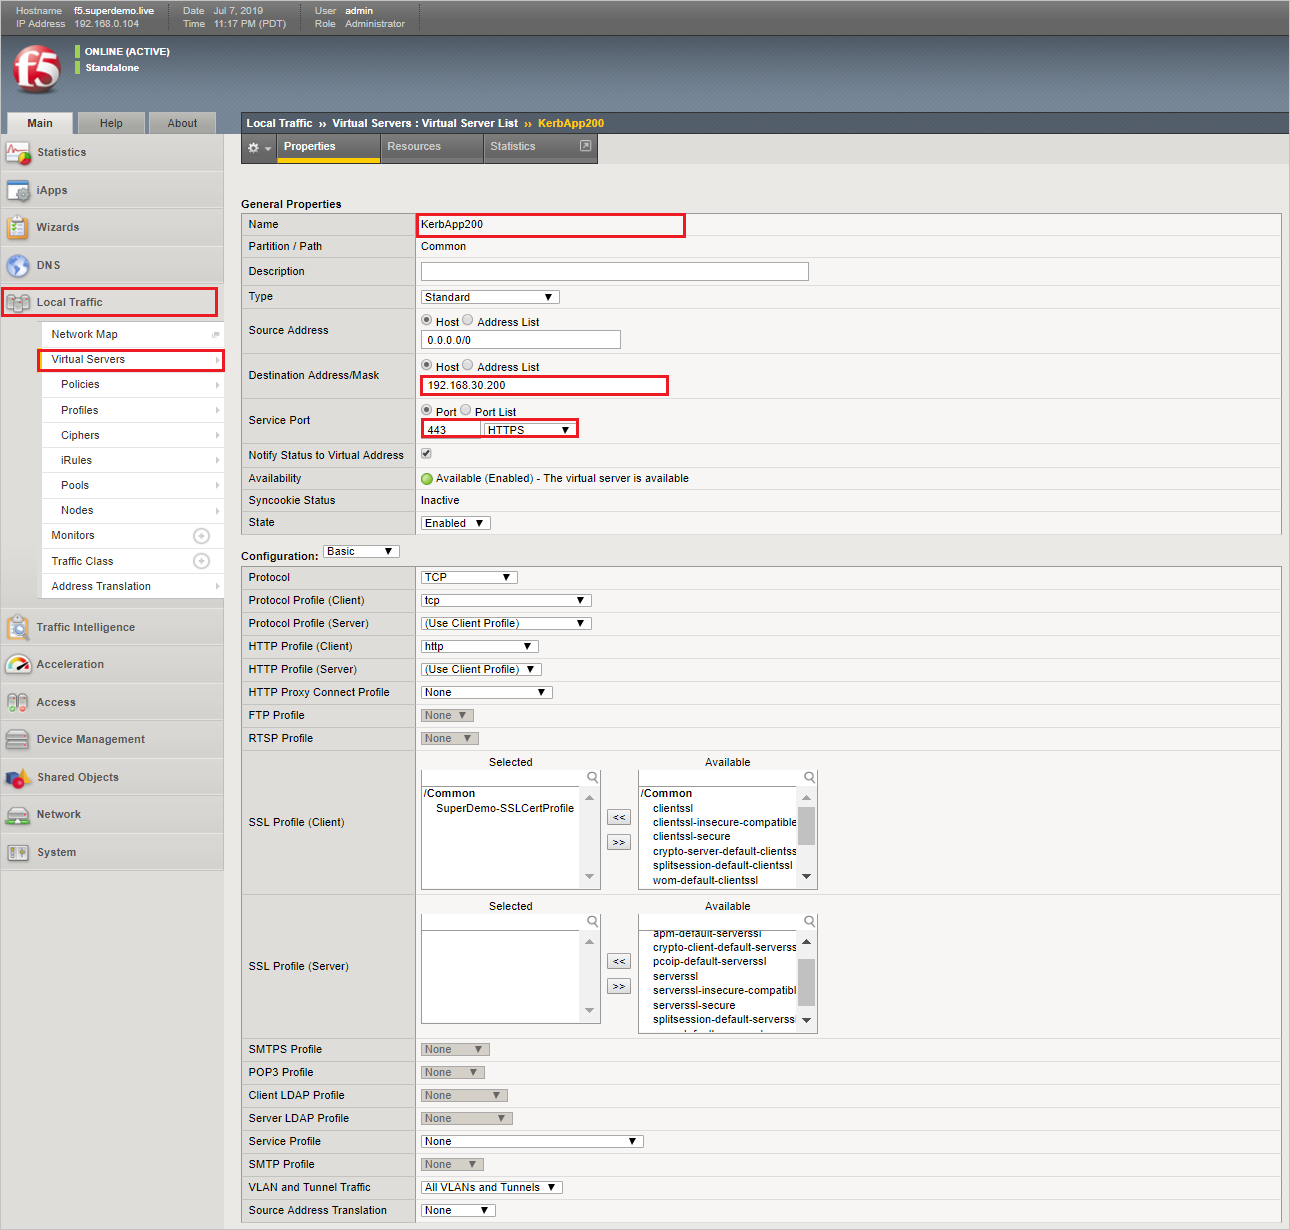Click the Name field with KerbApp200
Viewport: 1290px width, 1230px height.
551,225
